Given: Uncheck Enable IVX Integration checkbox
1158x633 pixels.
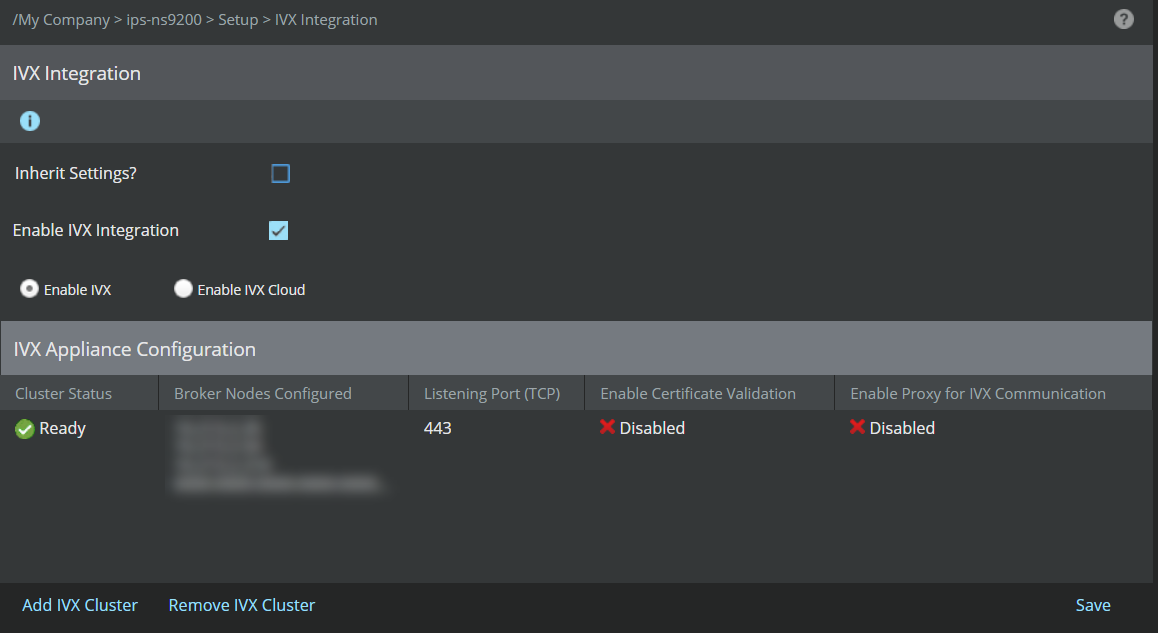Looking at the screenshot, I should coord(278,230).
